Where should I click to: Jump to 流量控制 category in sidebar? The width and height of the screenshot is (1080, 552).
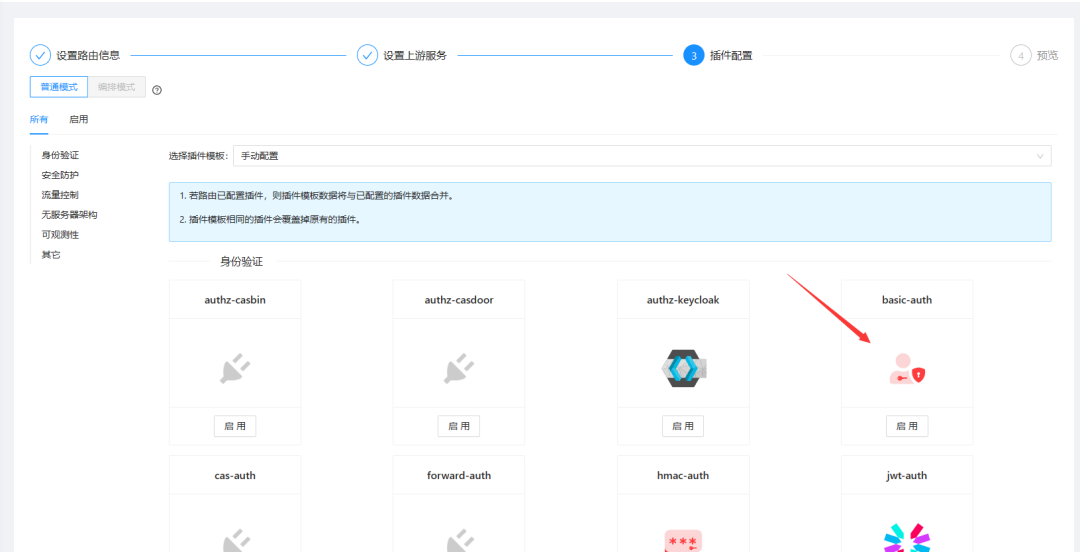(x=60, y=195)
